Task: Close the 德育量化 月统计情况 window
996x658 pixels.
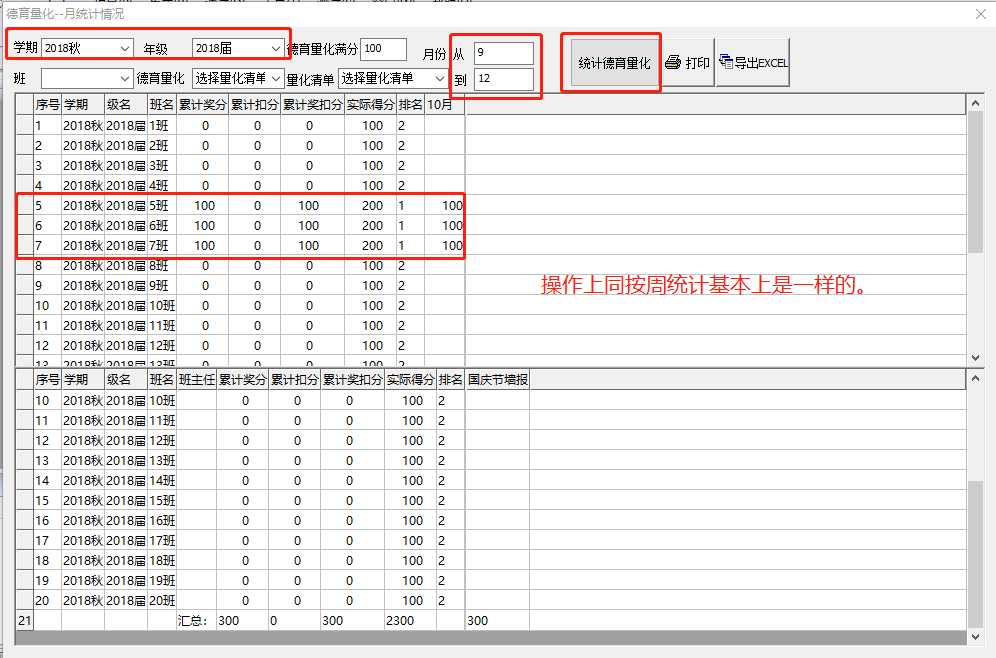Action: click(980, 14)
